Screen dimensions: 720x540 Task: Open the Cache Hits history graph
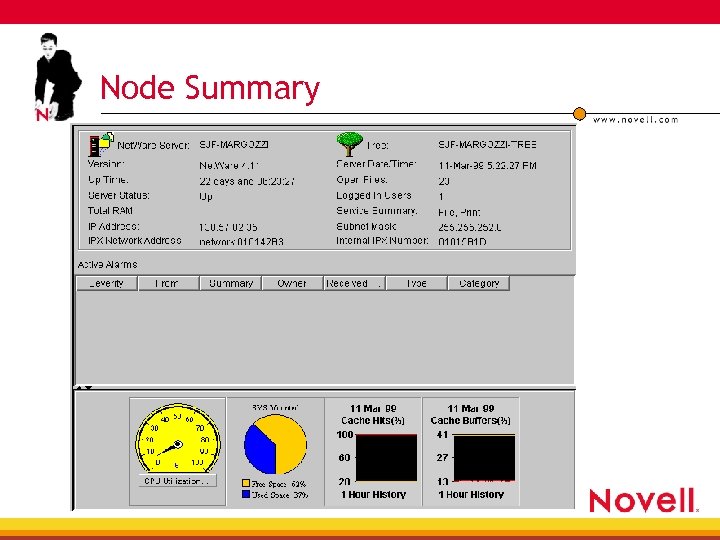click(x=386, y=457)
